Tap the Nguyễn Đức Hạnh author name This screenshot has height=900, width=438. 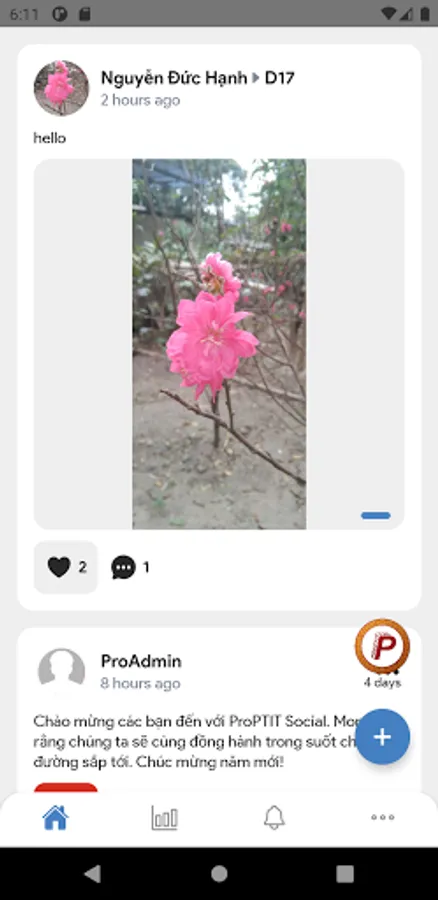click(x=174, y=77)
